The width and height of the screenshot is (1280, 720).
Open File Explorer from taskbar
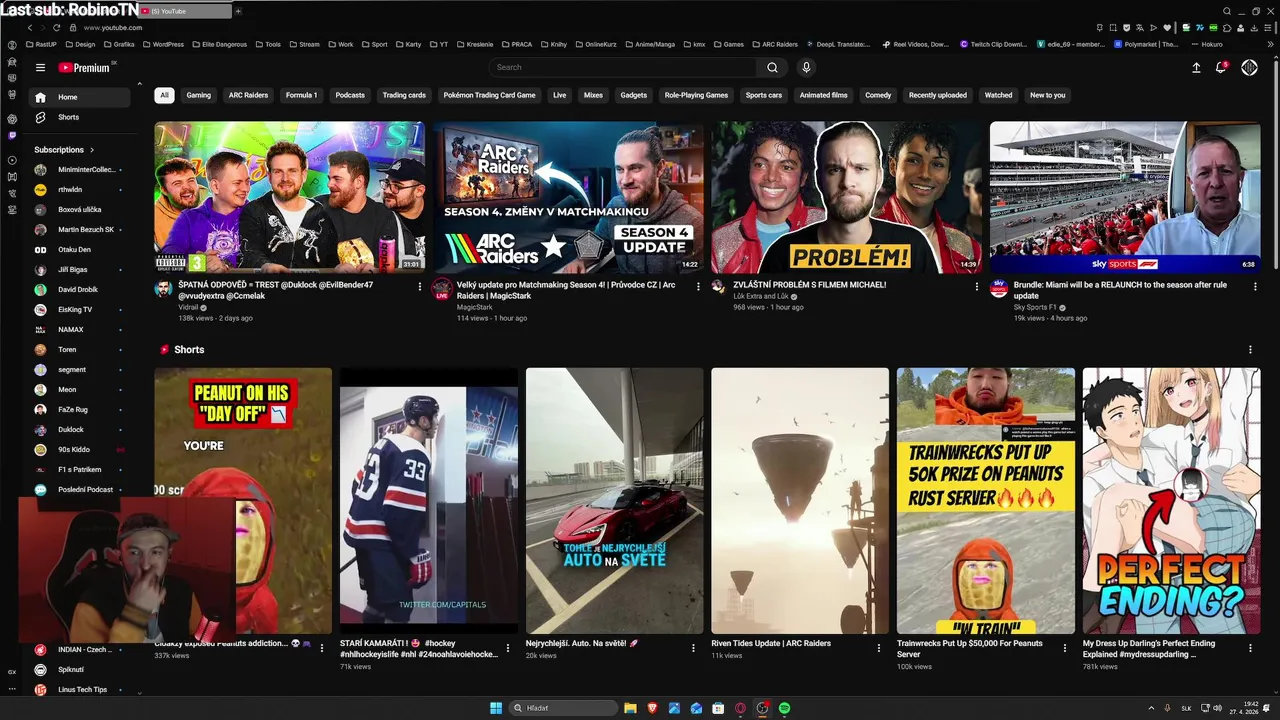630,708
